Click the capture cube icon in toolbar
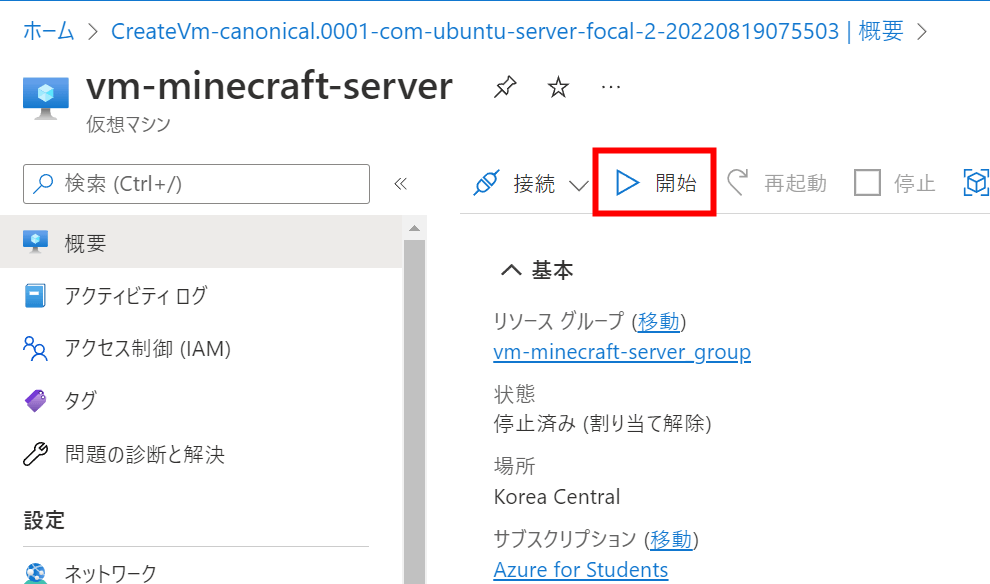This screenshot has height=584, width=990. [976, 183]
